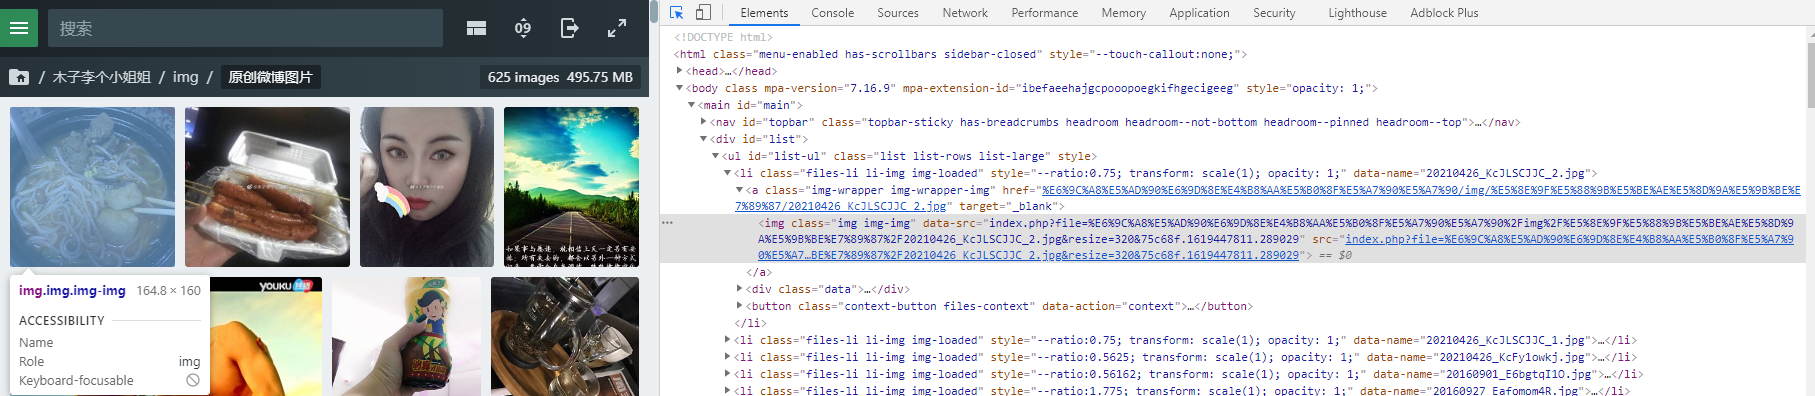The width and height of the screenshot is (1815, 396).
Task: Select the html element line
Action: [x=960, y=54]
